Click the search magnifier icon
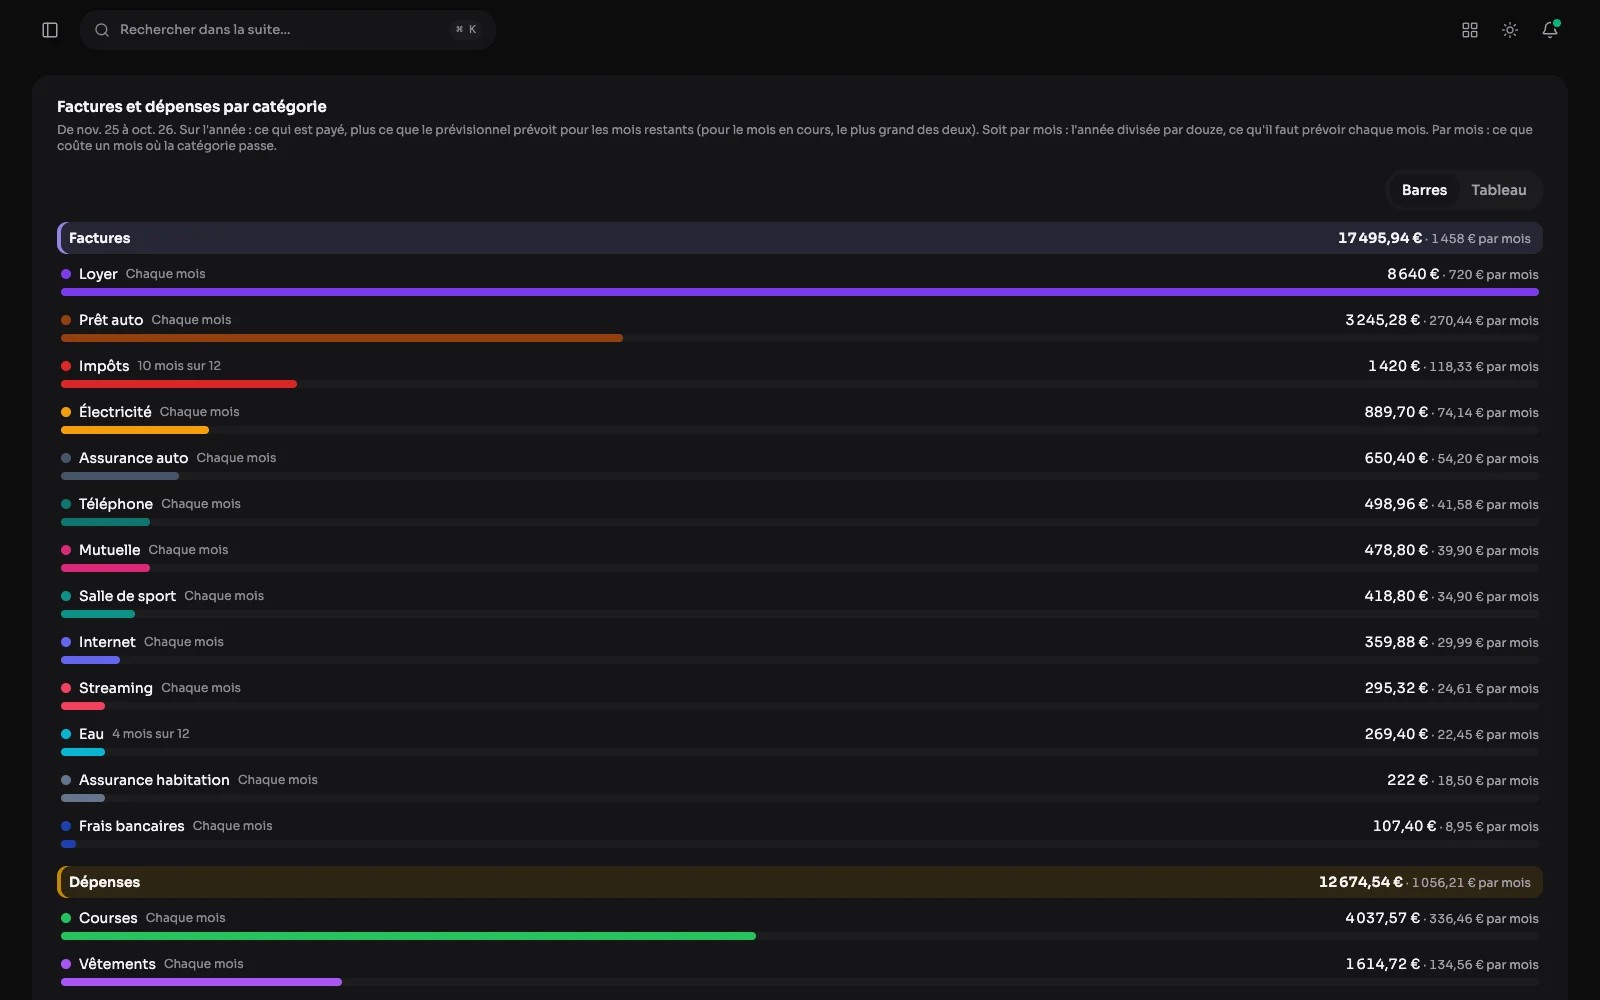 [x=102, y=30]
